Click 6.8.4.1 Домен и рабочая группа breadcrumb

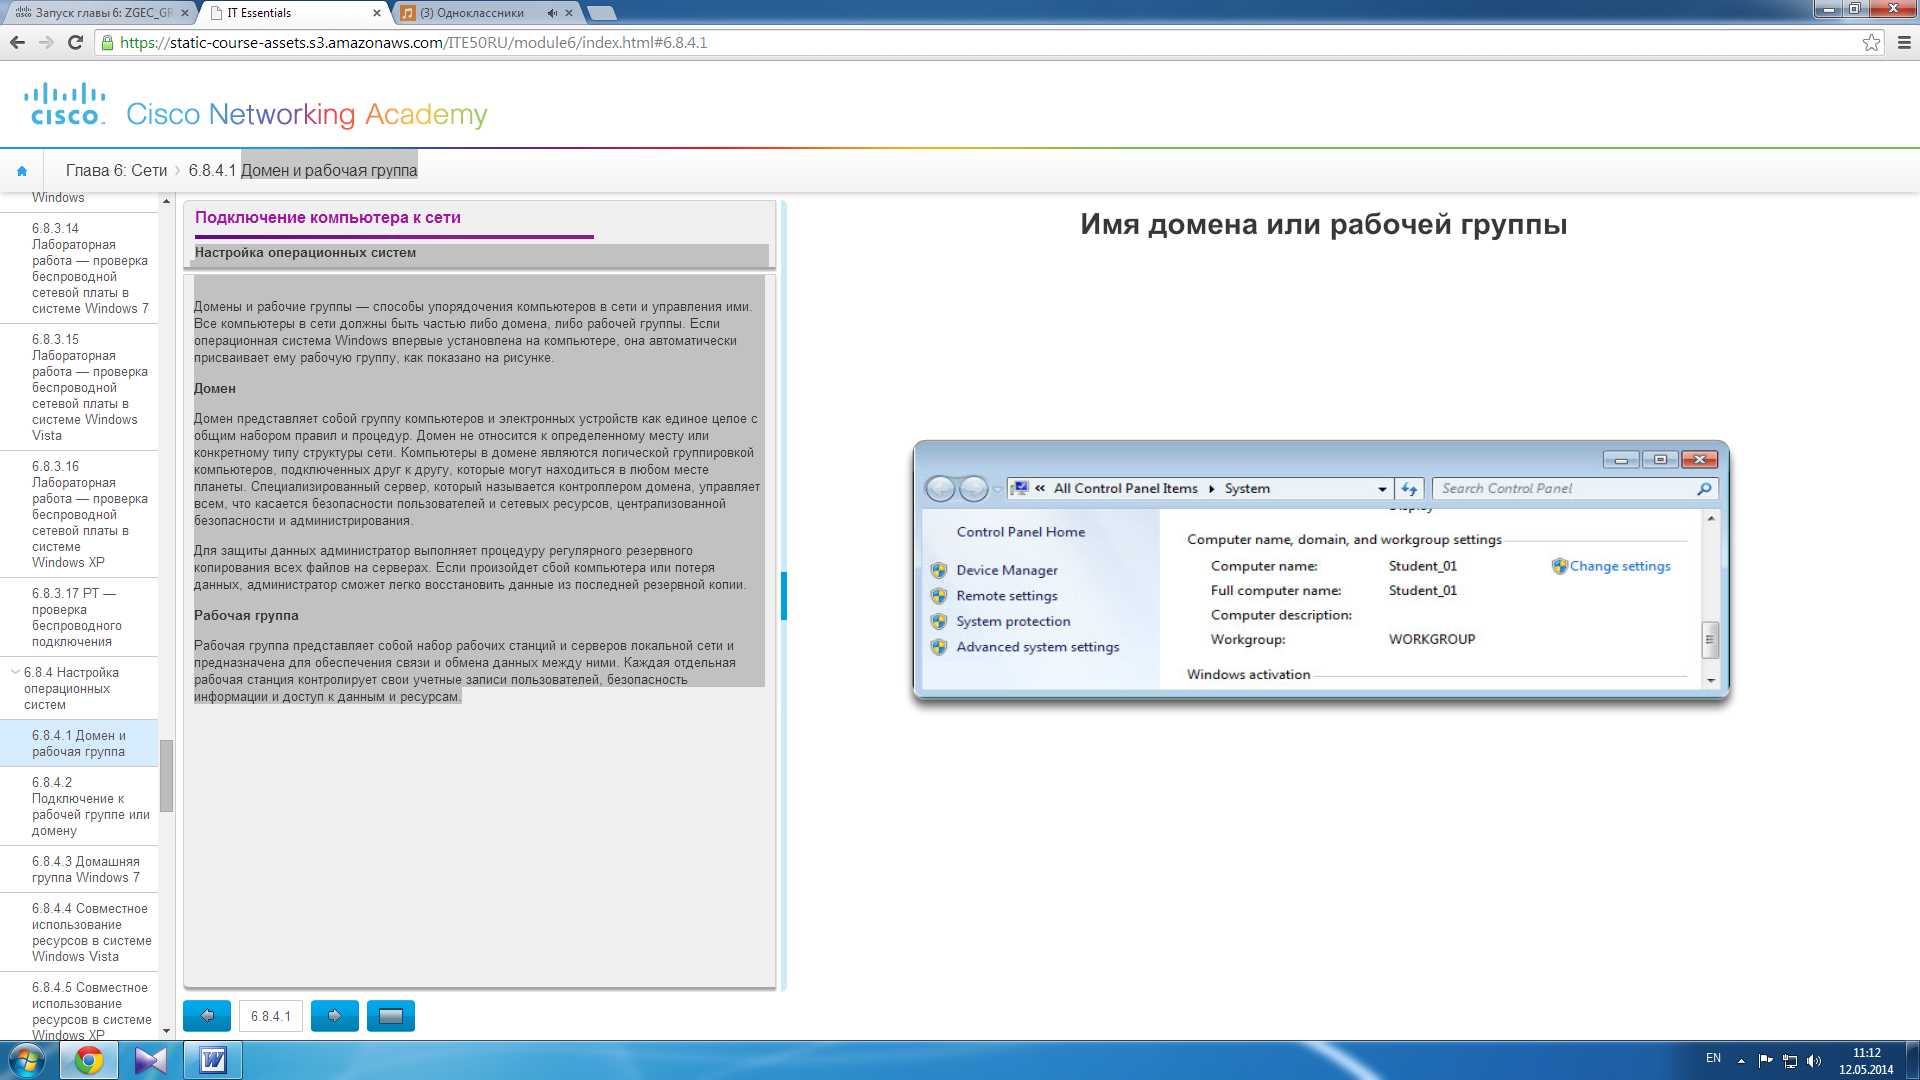tap(303, 170)
